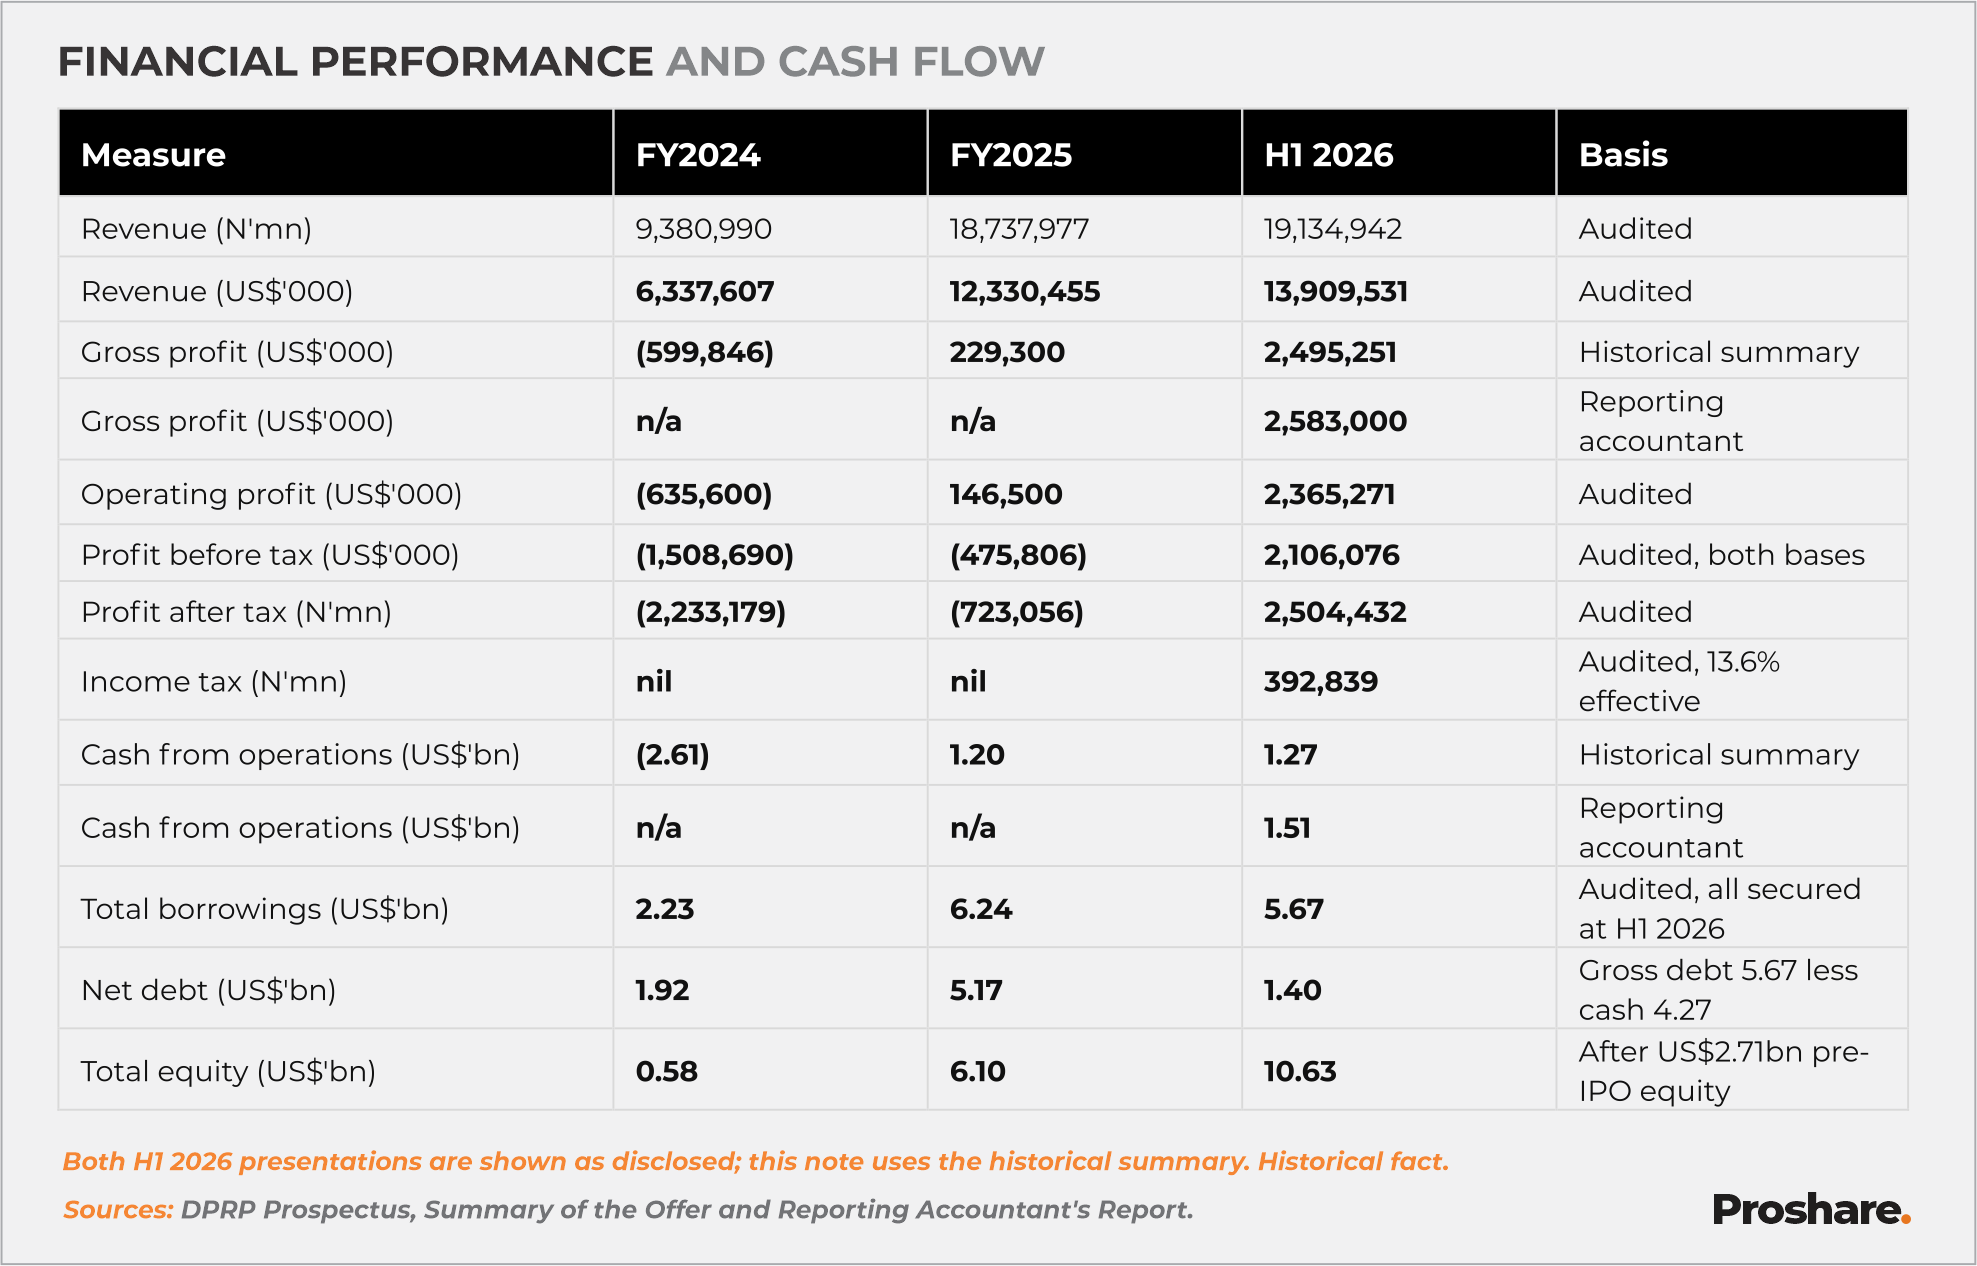The width and height of the screenshot is (1977, 1266).
Task: Click the Income tax 392,839 value
Action: 1320,682
